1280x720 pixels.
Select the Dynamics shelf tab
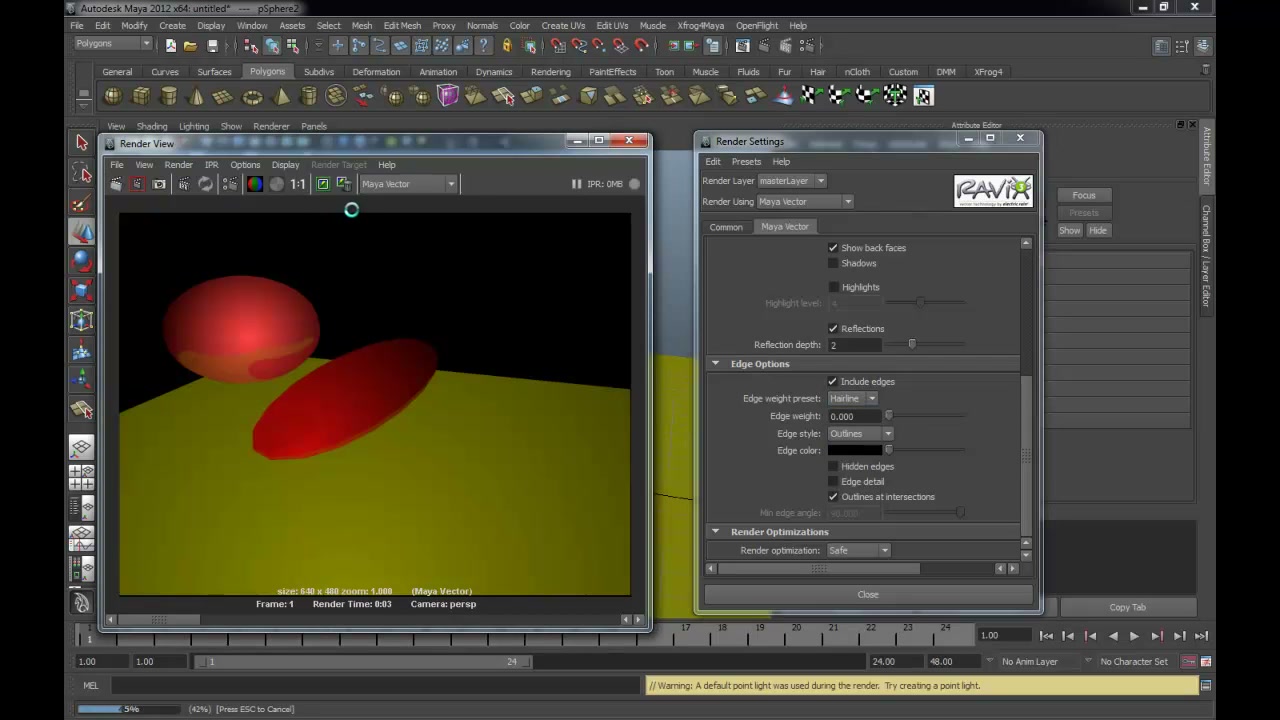pos(494,72)
